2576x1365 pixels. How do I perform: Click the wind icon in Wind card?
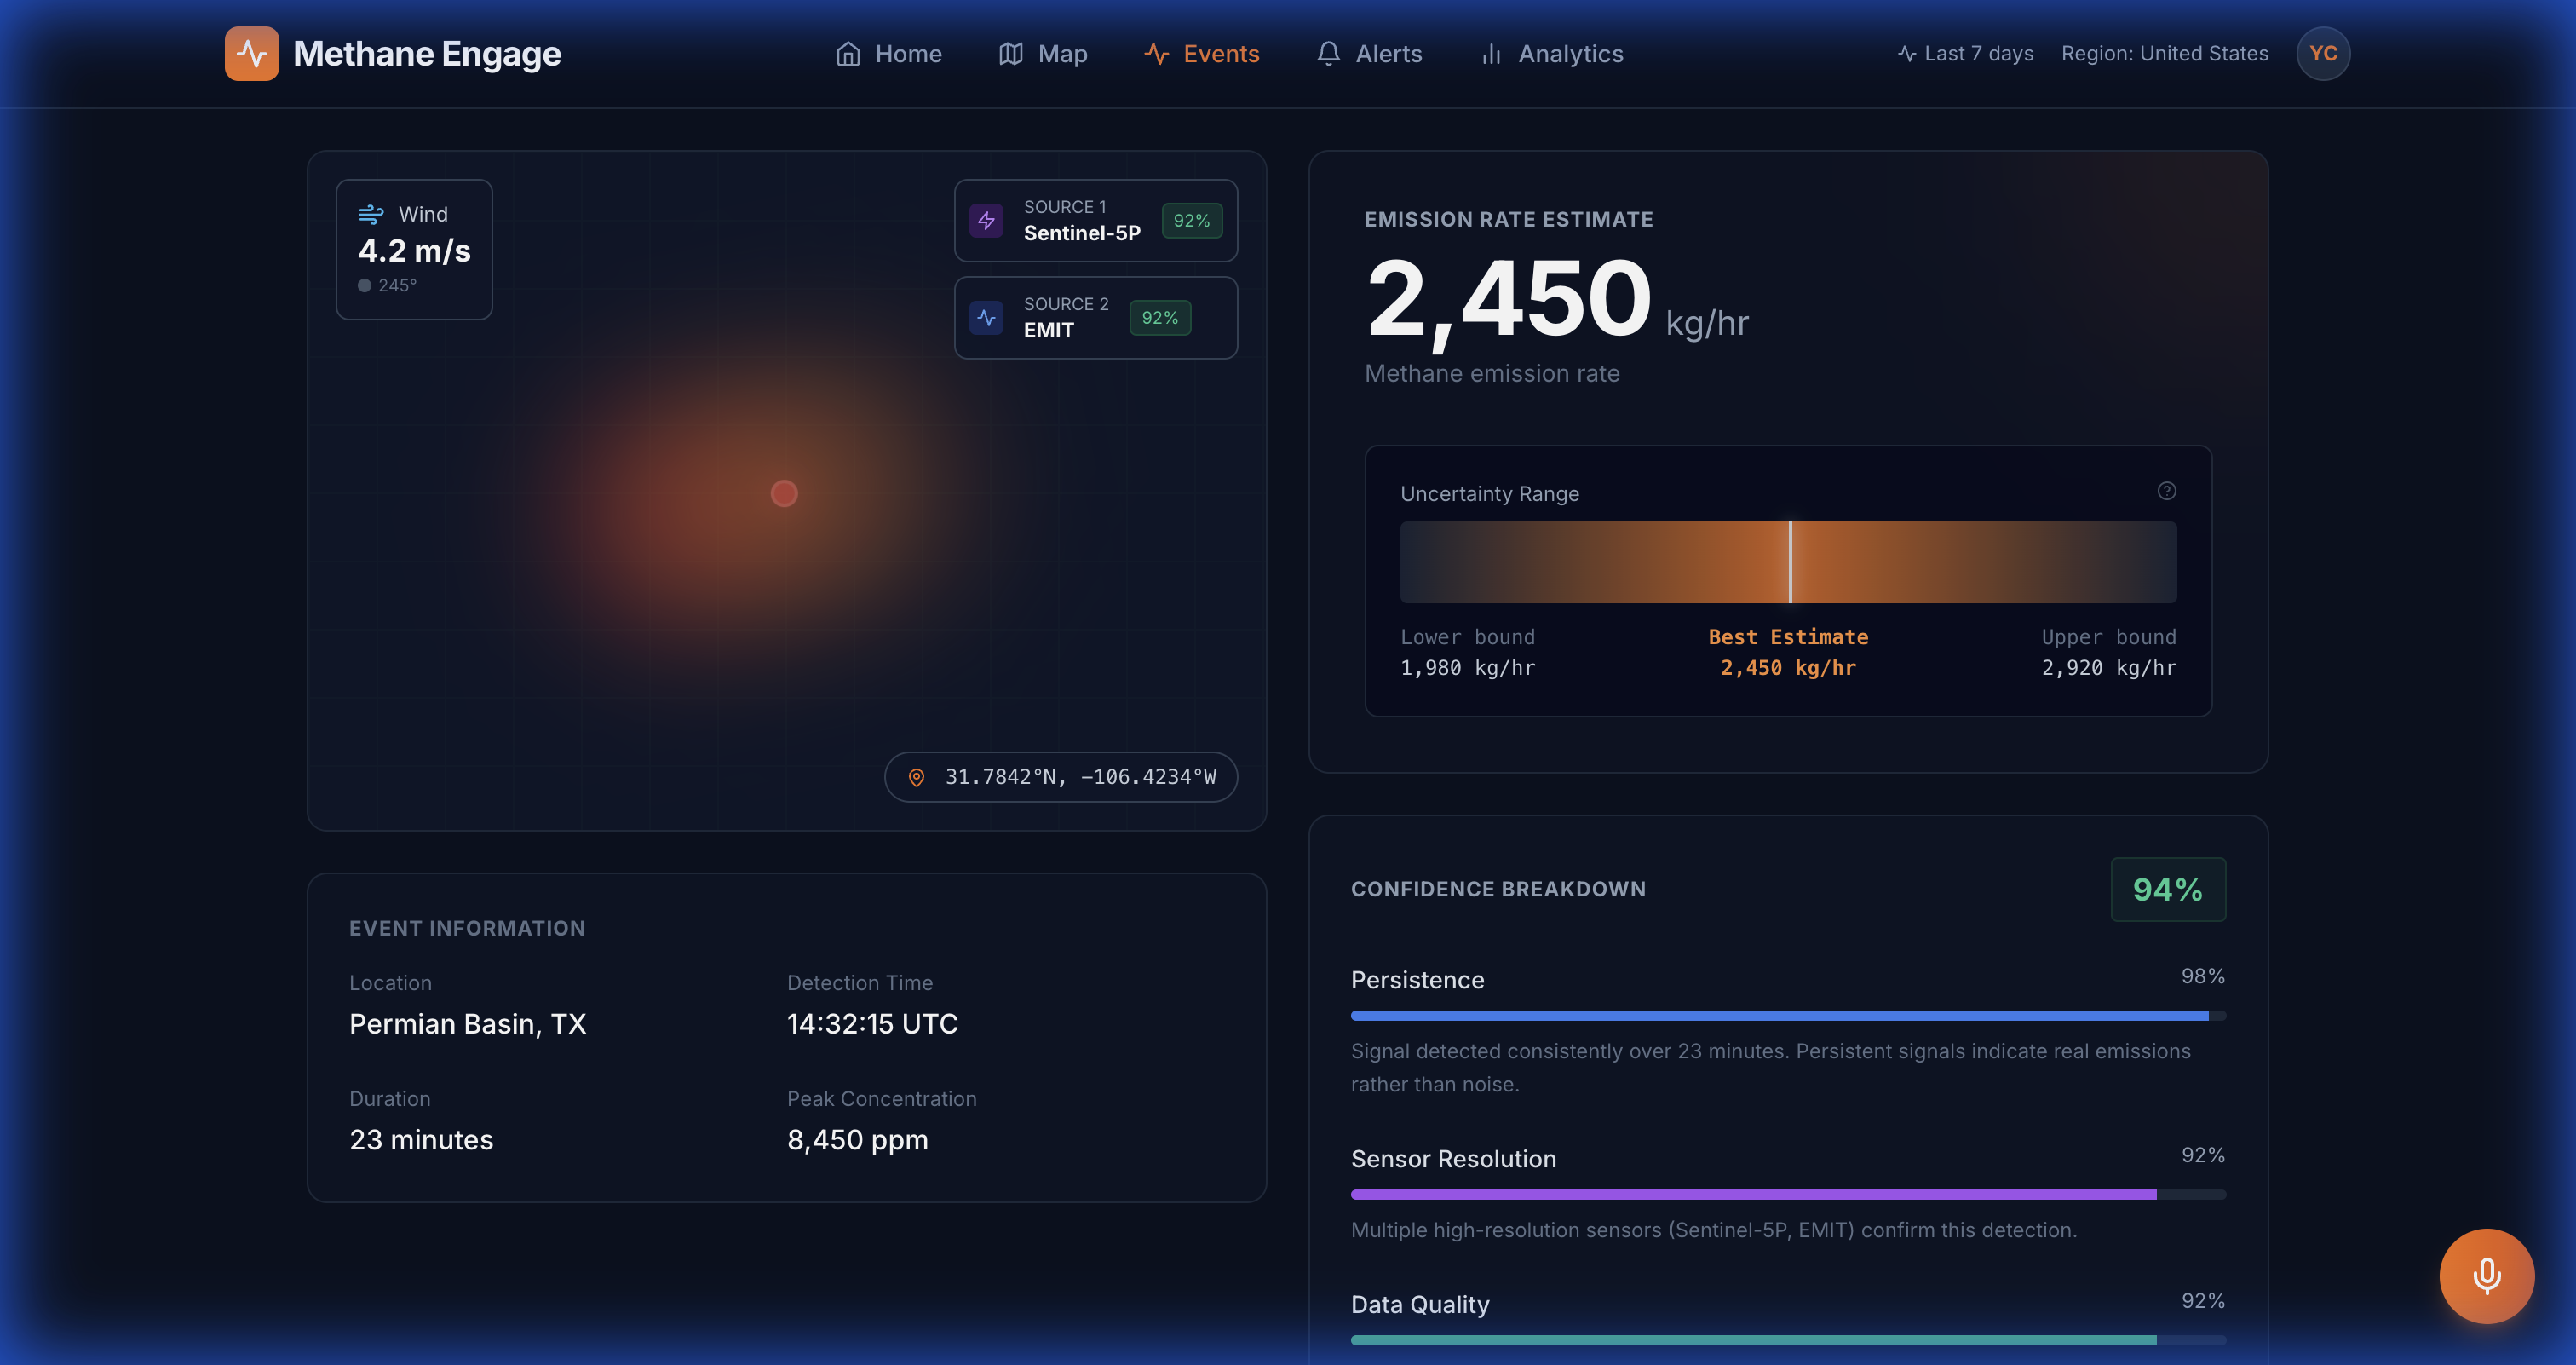click(371, 213)
